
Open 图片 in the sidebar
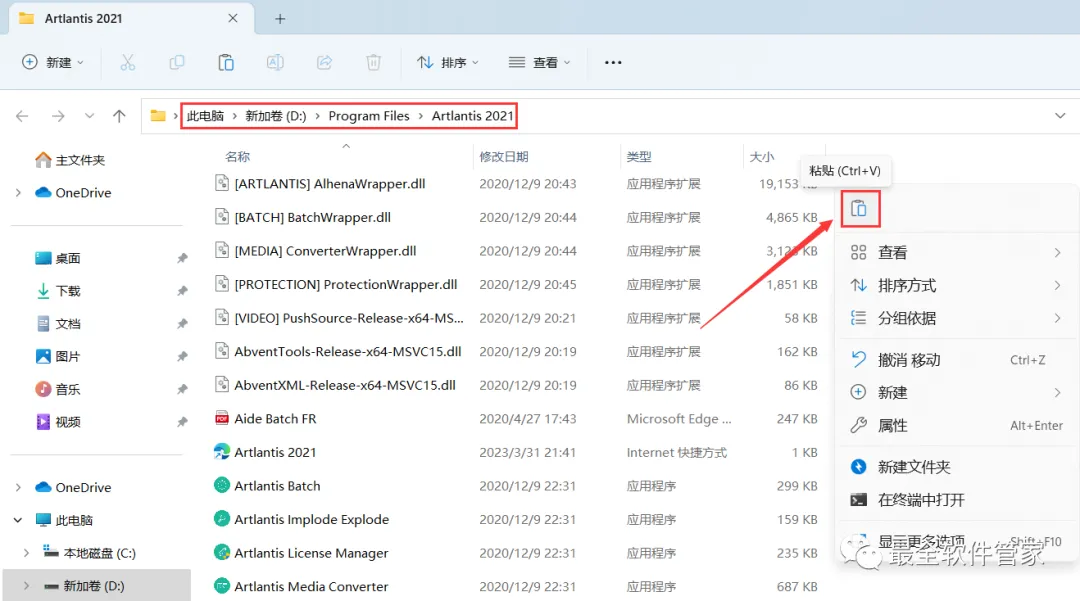pyautogui.click(x=58, y=357)
